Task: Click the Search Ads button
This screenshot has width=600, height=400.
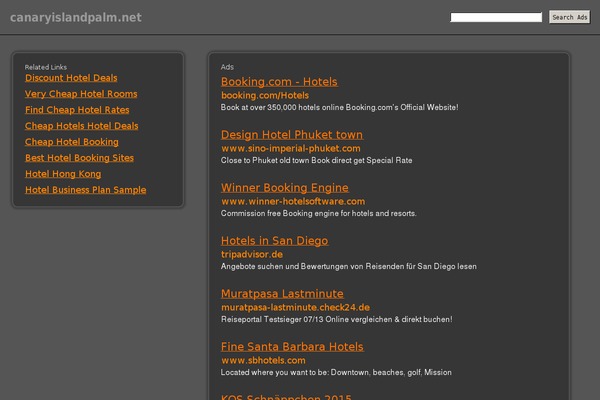Action: [x=569, y=17]
